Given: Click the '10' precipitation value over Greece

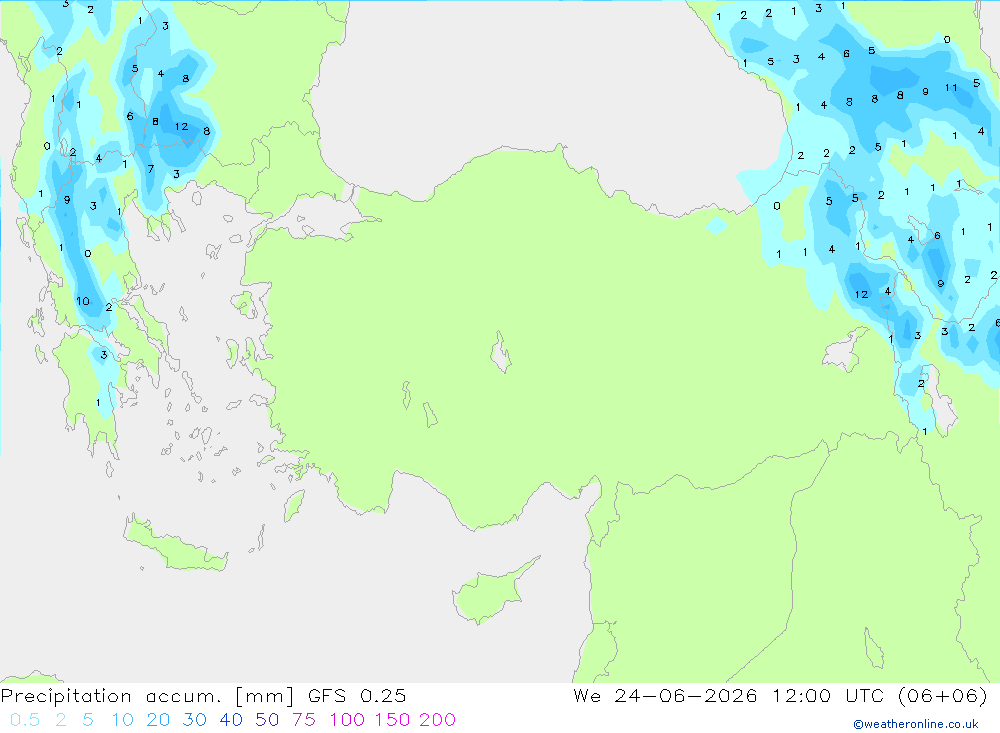Looking at the screenshot, I should (x=83, y=301).
